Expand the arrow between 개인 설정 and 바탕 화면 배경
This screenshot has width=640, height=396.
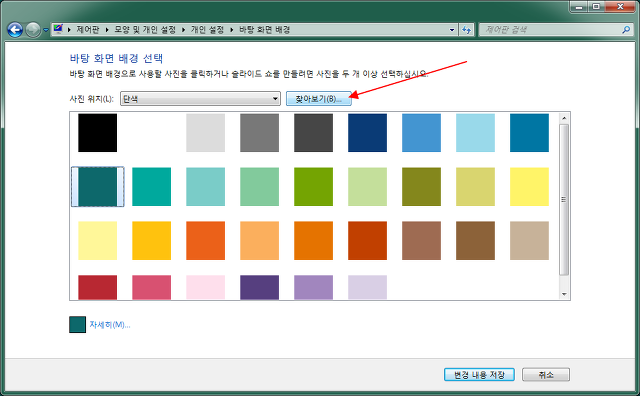(x=231, y=29)
